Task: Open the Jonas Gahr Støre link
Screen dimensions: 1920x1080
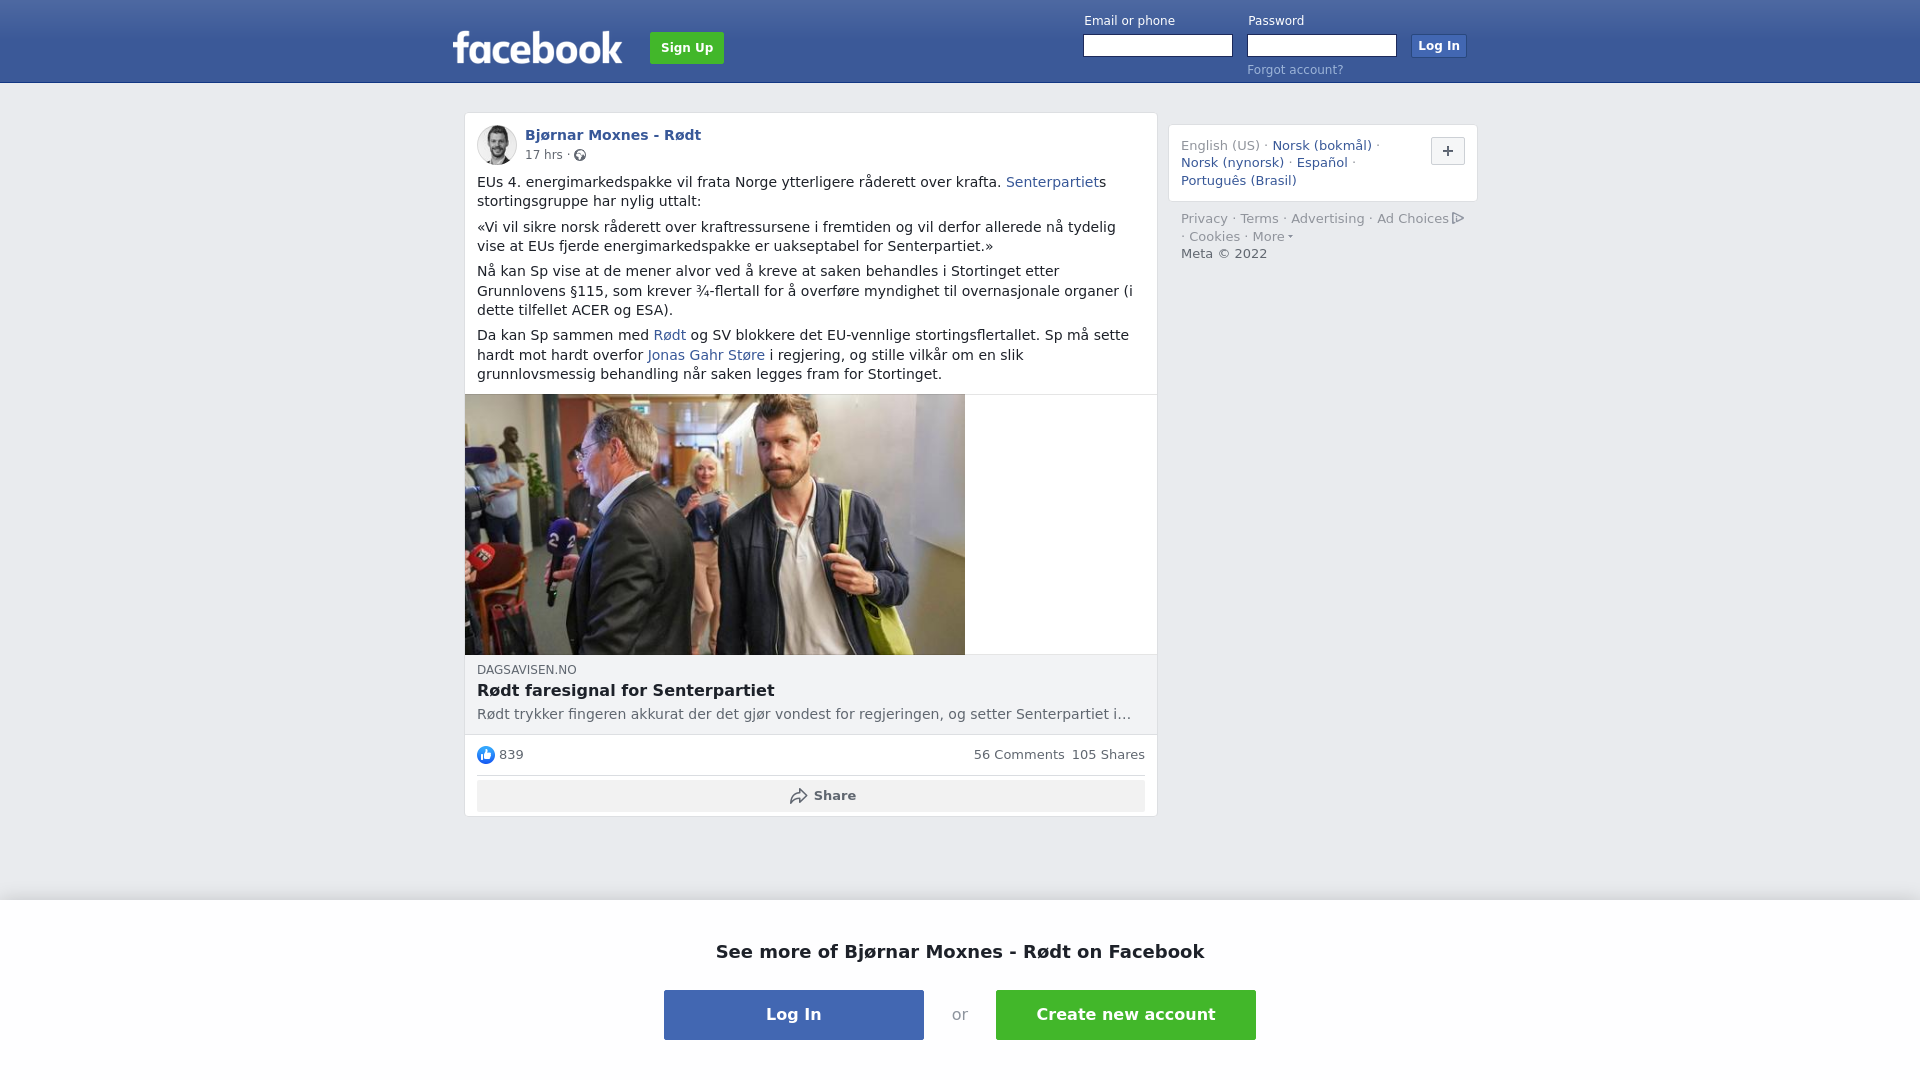Action: (706, 355)
